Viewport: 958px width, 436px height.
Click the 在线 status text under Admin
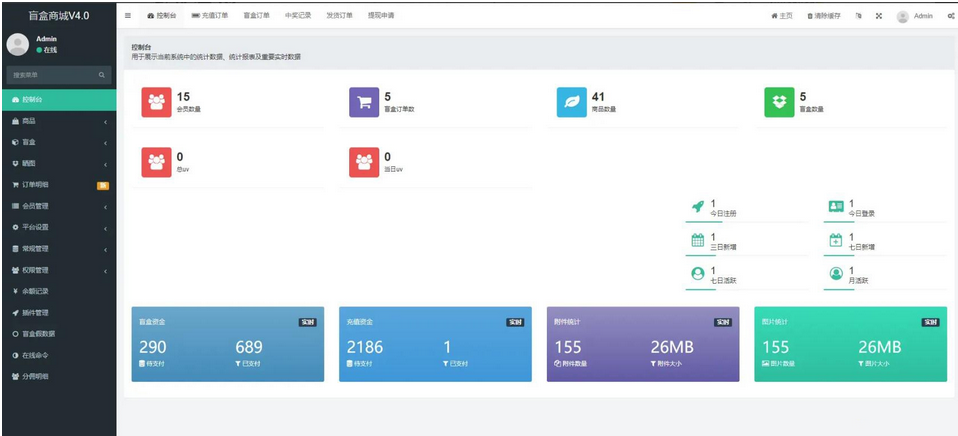point(49,50)
